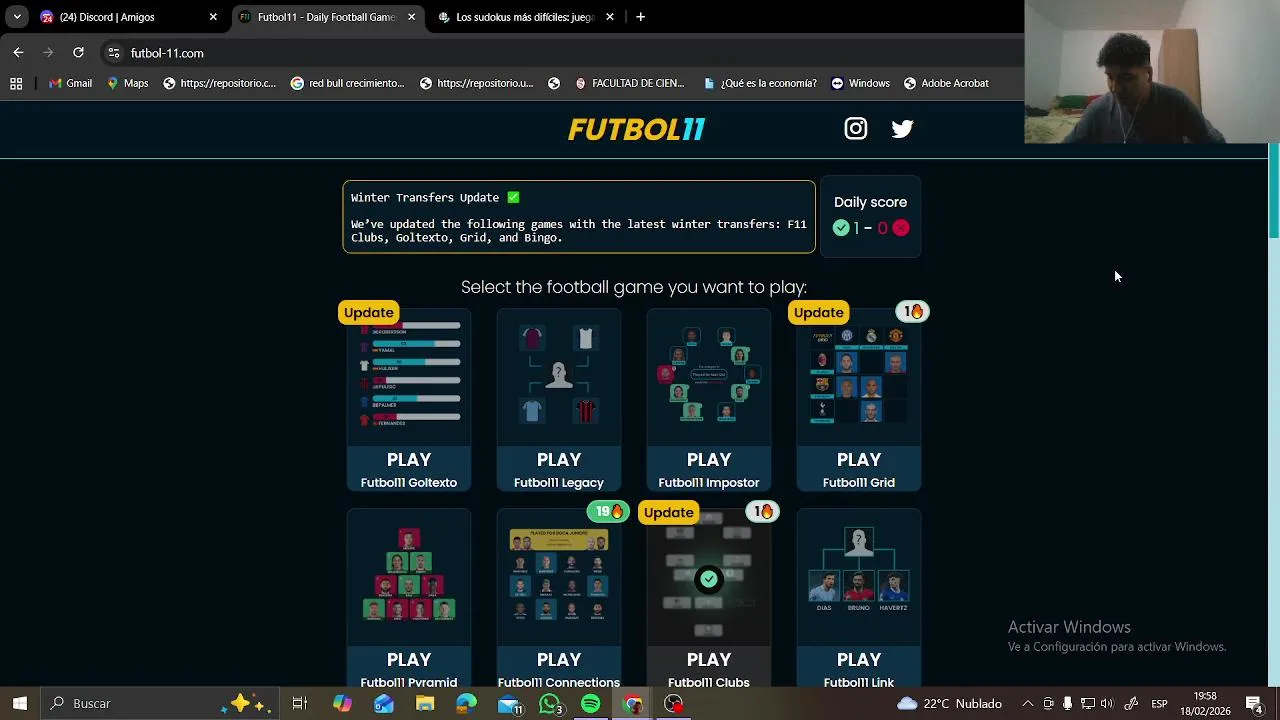Click the Impostor circle preview thumbnail
1280x720 pixels.
pyautogui.click(x=709, y=375)
